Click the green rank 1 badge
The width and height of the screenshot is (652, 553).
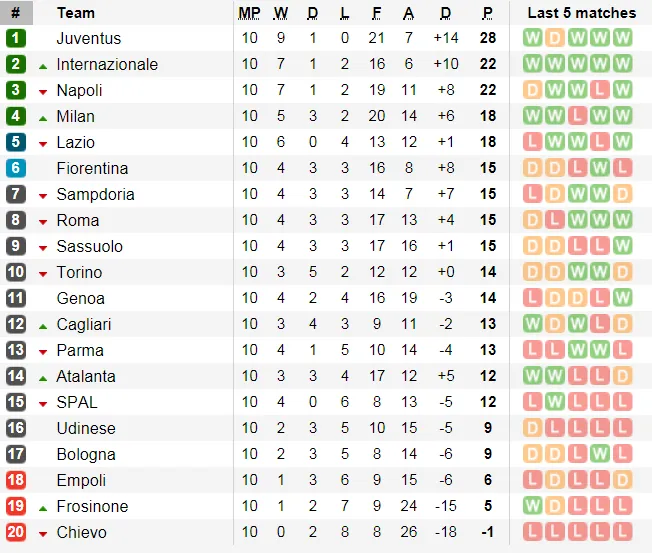pyautogui.click(x=15, y=38)
